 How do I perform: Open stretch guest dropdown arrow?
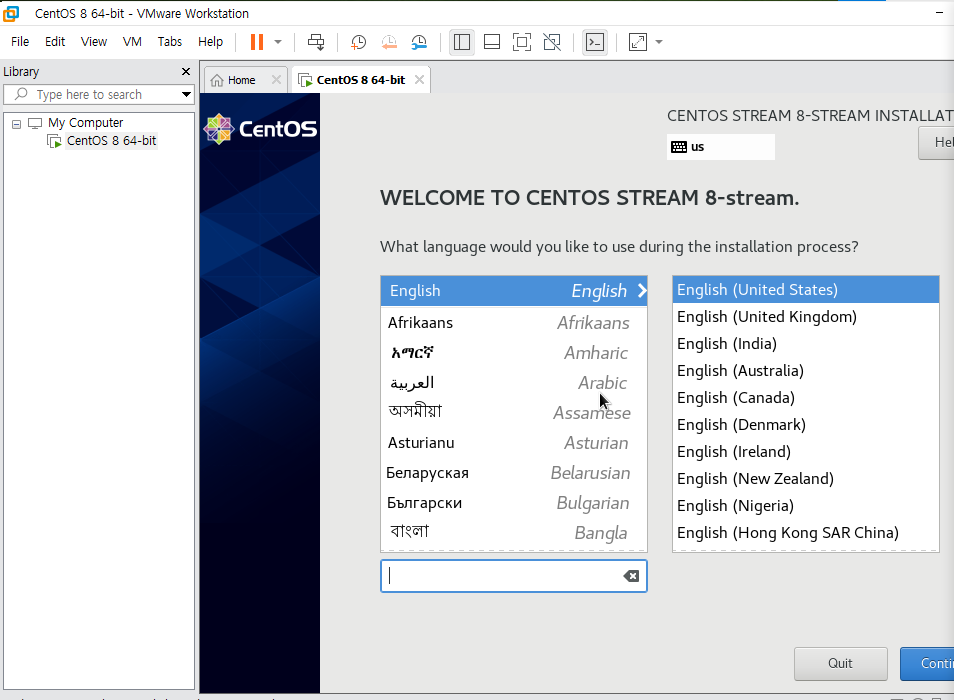point(659,42)
